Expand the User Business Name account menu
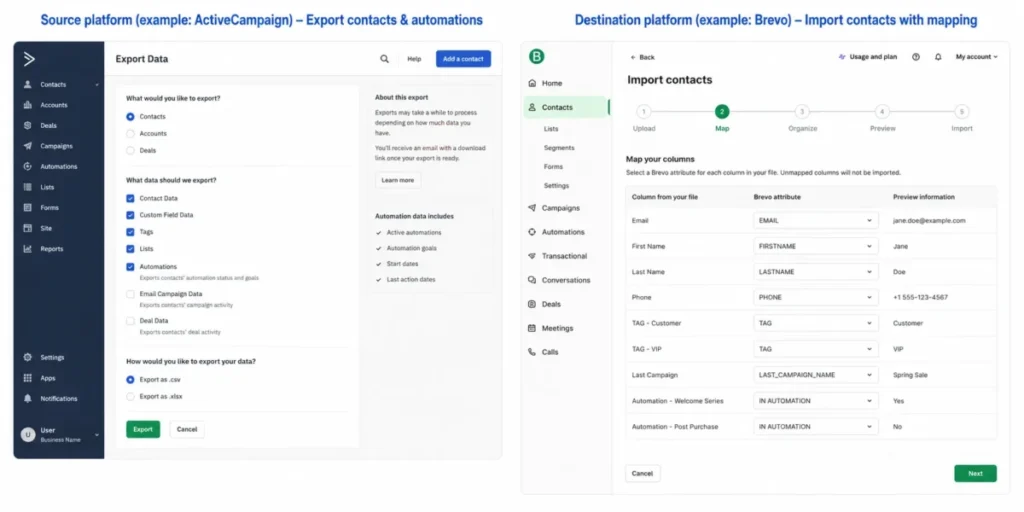The width and height of the screenshot is (1024, 512). click(x=59, y=434)
